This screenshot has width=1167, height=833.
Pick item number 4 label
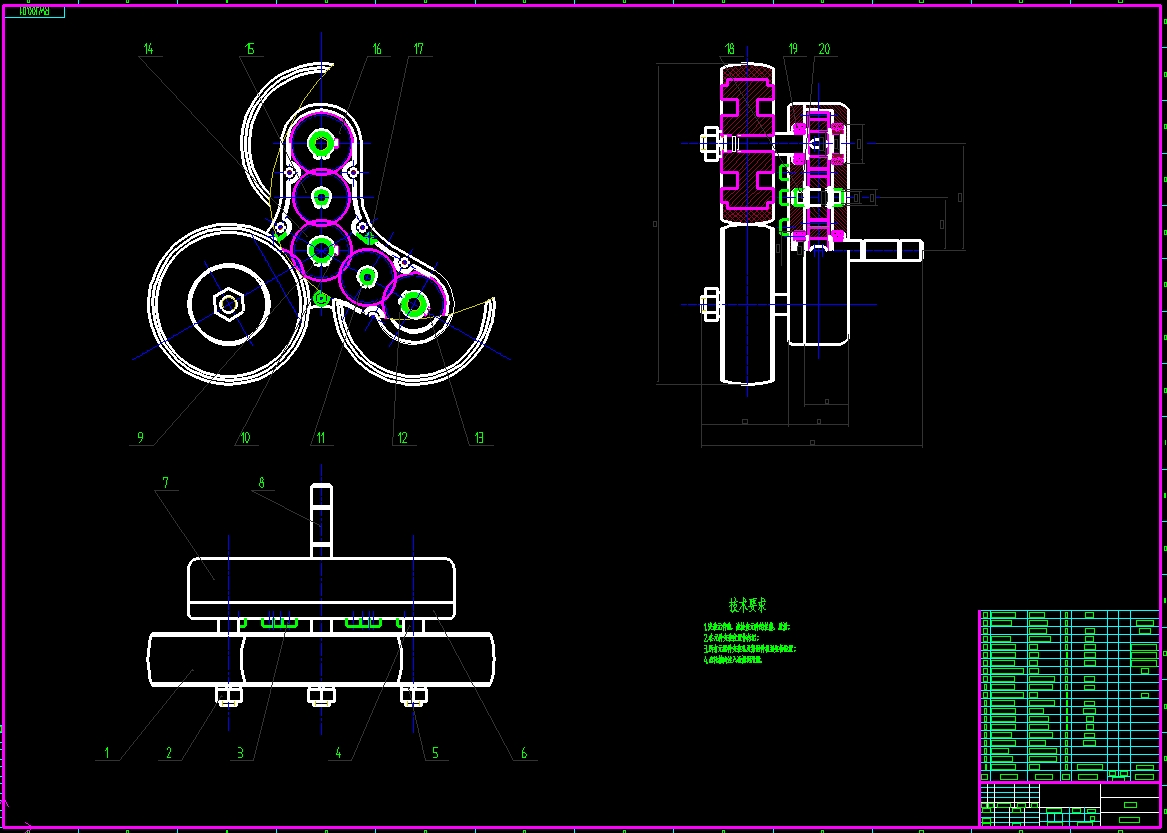[x=338, y=753]
